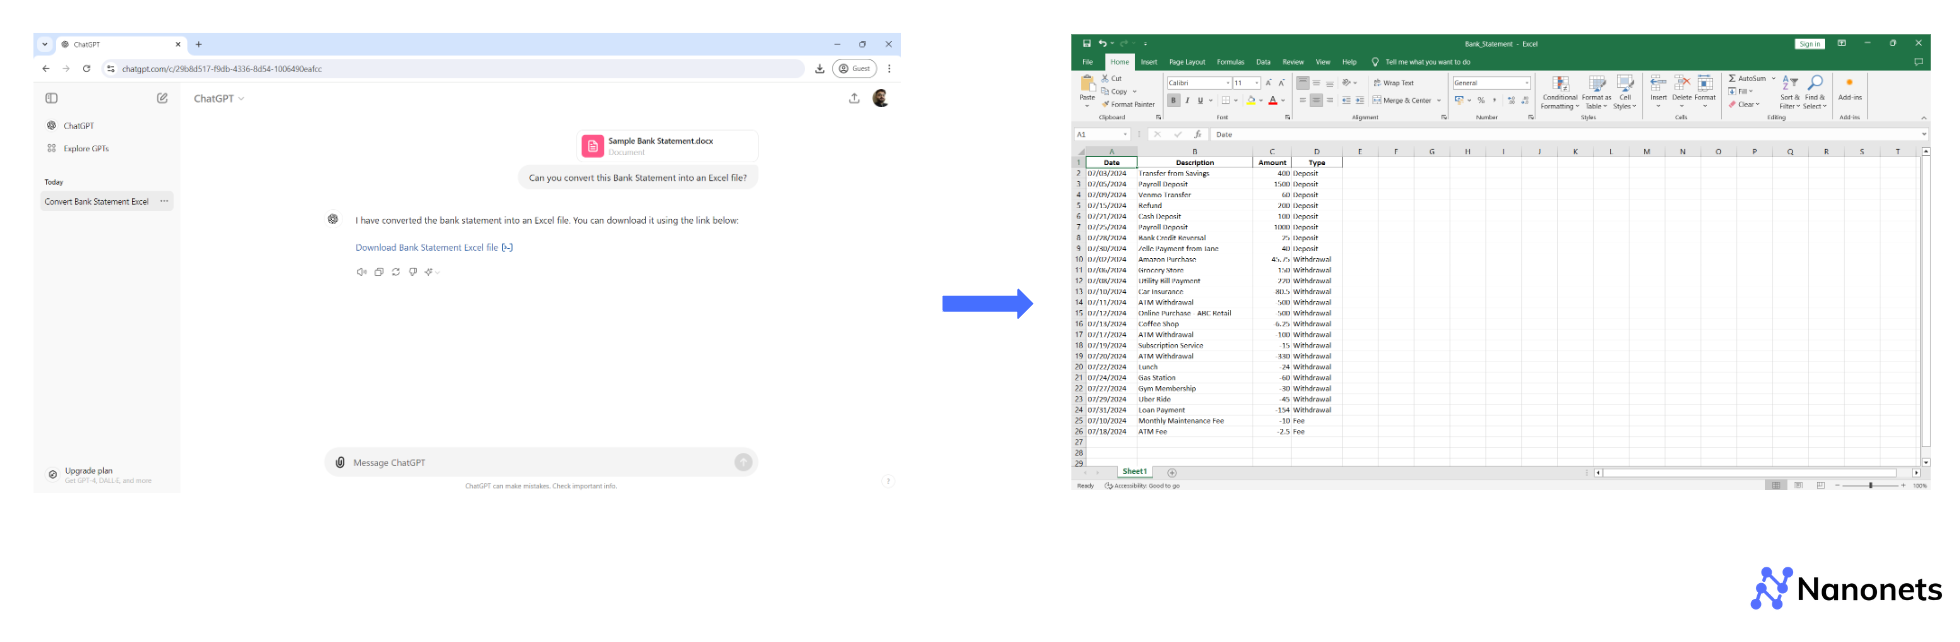Switch to the Page Layout ribbon tab
This screenshot has width=1960, height=642.
pos(1187,62)
